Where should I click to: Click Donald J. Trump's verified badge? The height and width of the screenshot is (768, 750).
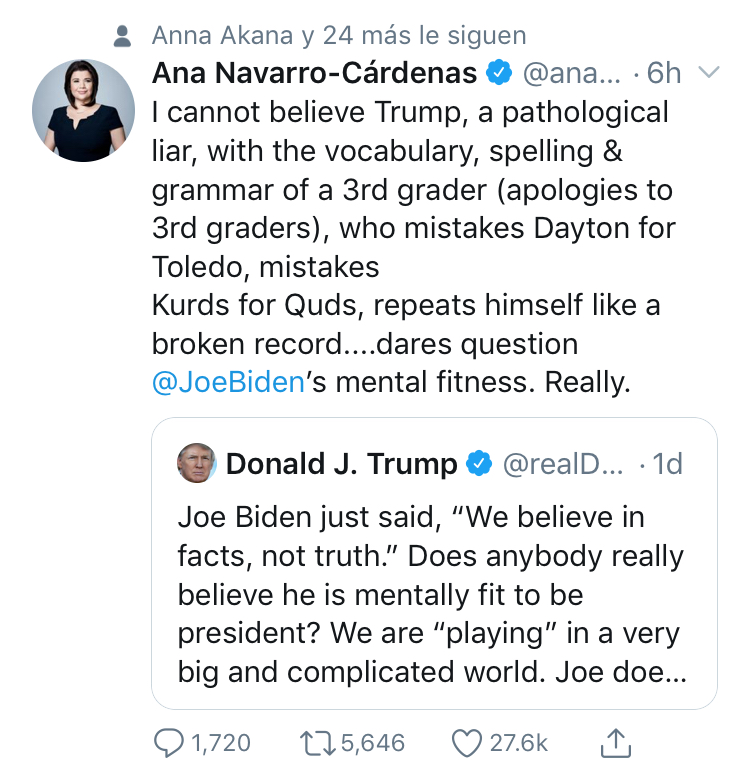(x=479, y=463)
